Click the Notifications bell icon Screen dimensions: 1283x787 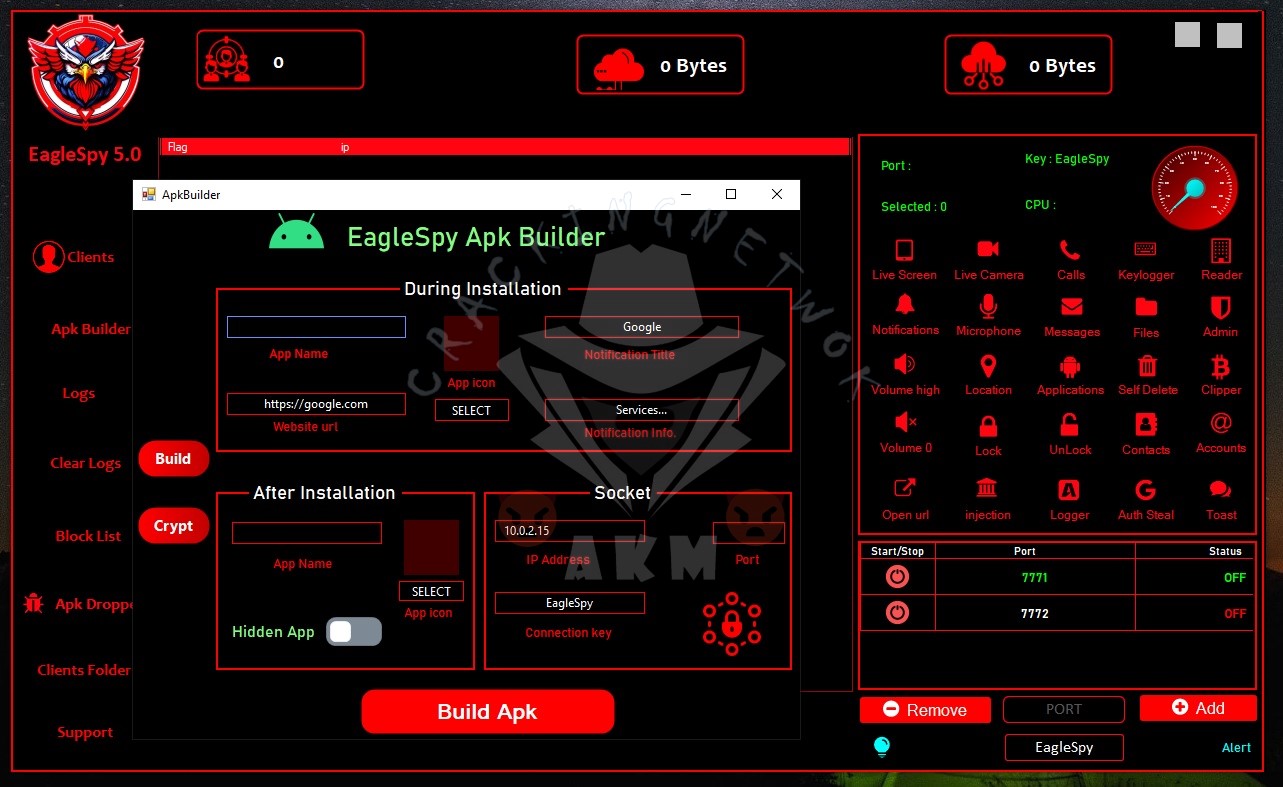(905, 305)
